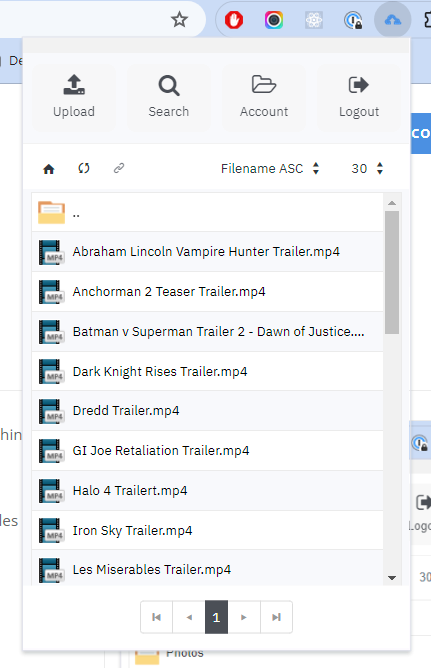Viewport: 431px width, 668px height.
Task: Select Batman v Superman Trailer 2 file
Action: pos(207,331)
